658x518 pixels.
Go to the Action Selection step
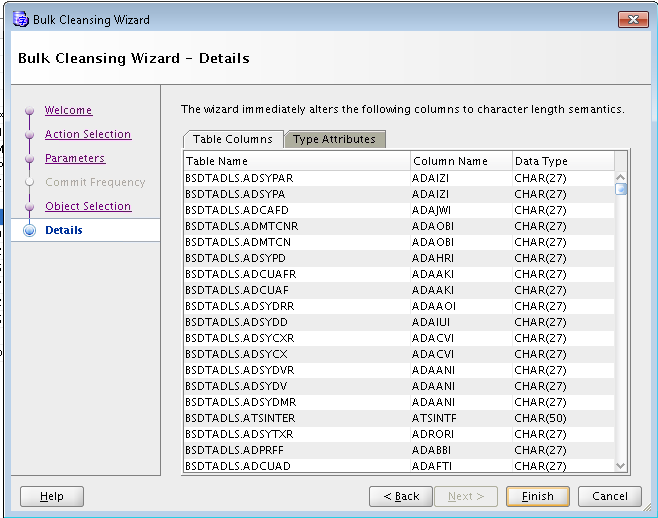(x=88, y=135)
